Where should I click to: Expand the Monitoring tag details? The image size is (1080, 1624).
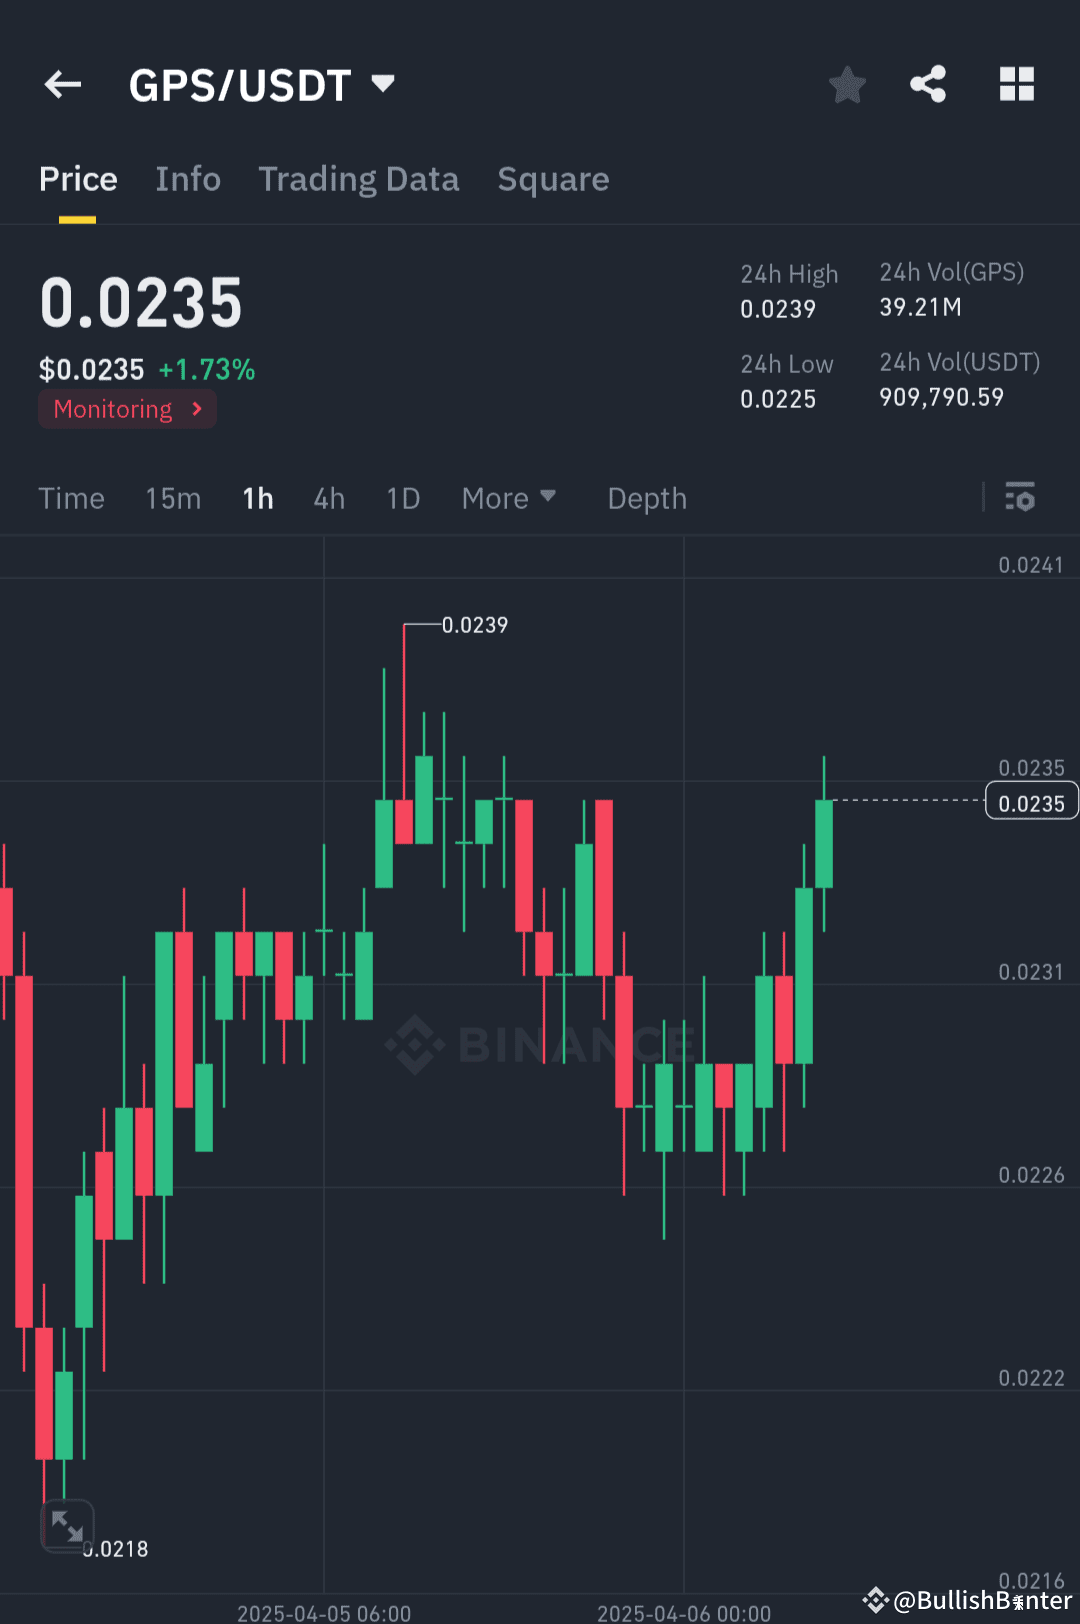tap(126, 409)
